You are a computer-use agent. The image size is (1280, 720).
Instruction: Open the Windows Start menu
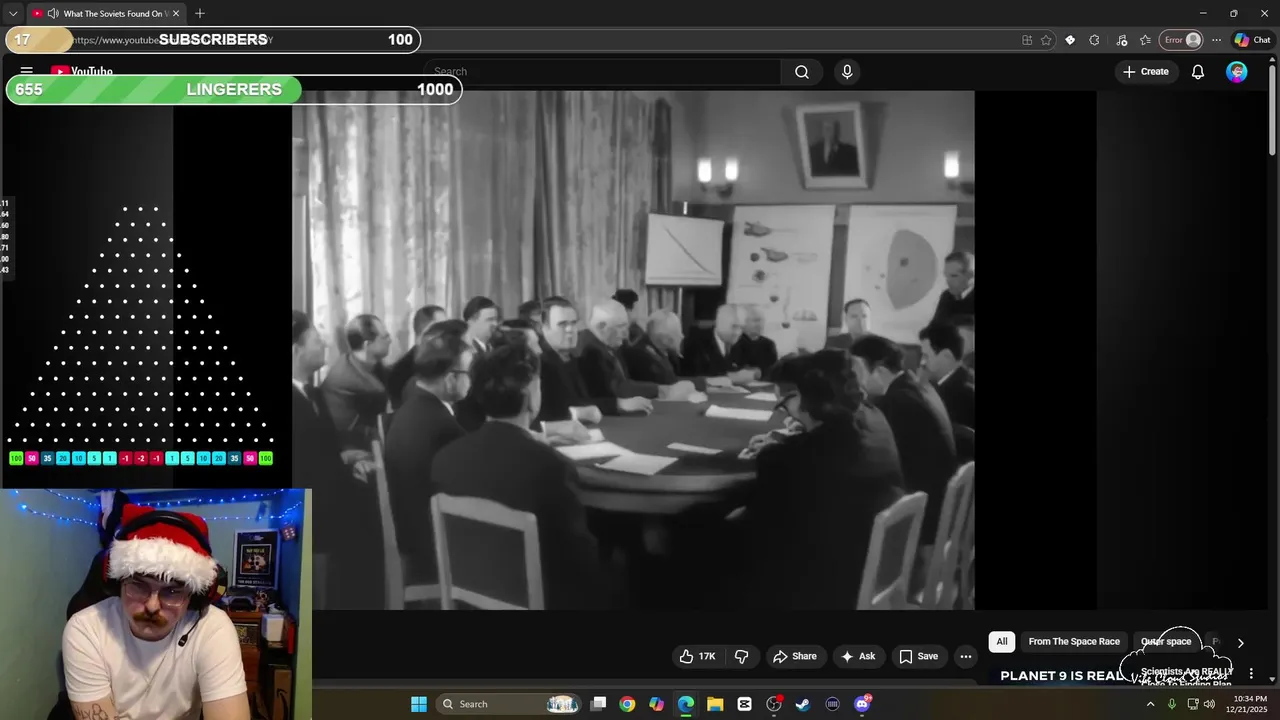pyautogui.click(x=419, y=704)
